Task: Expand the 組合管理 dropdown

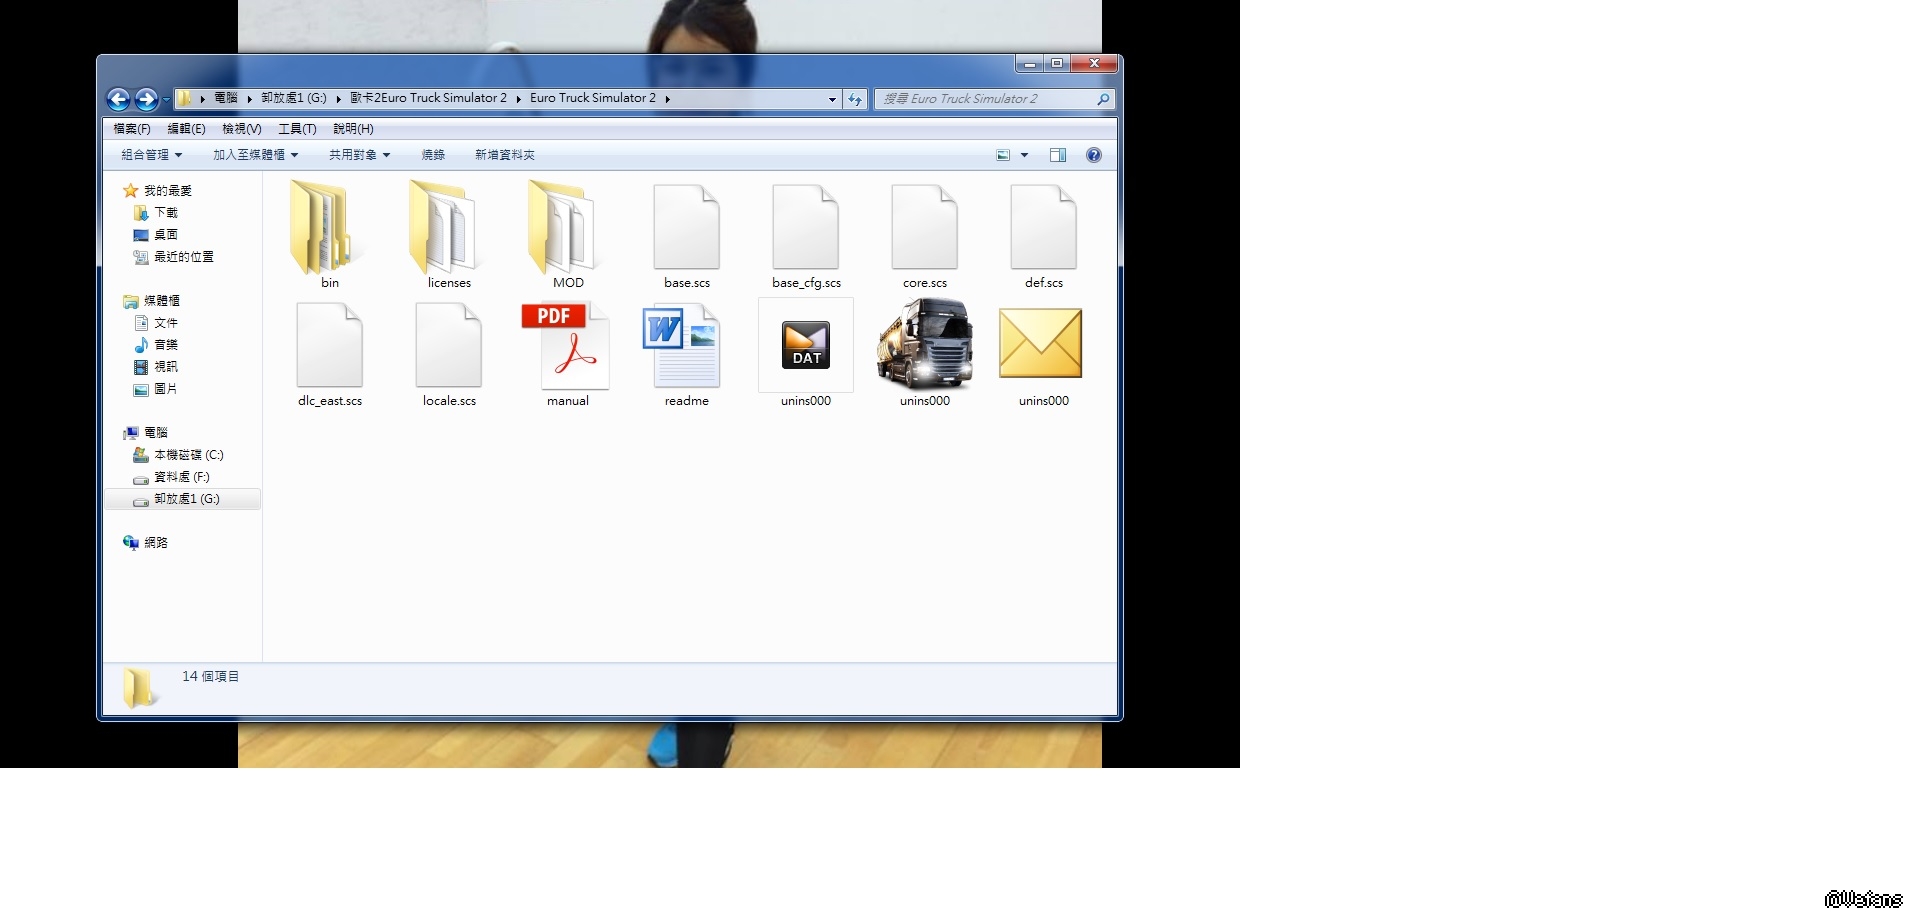Action: coord(151,155)
